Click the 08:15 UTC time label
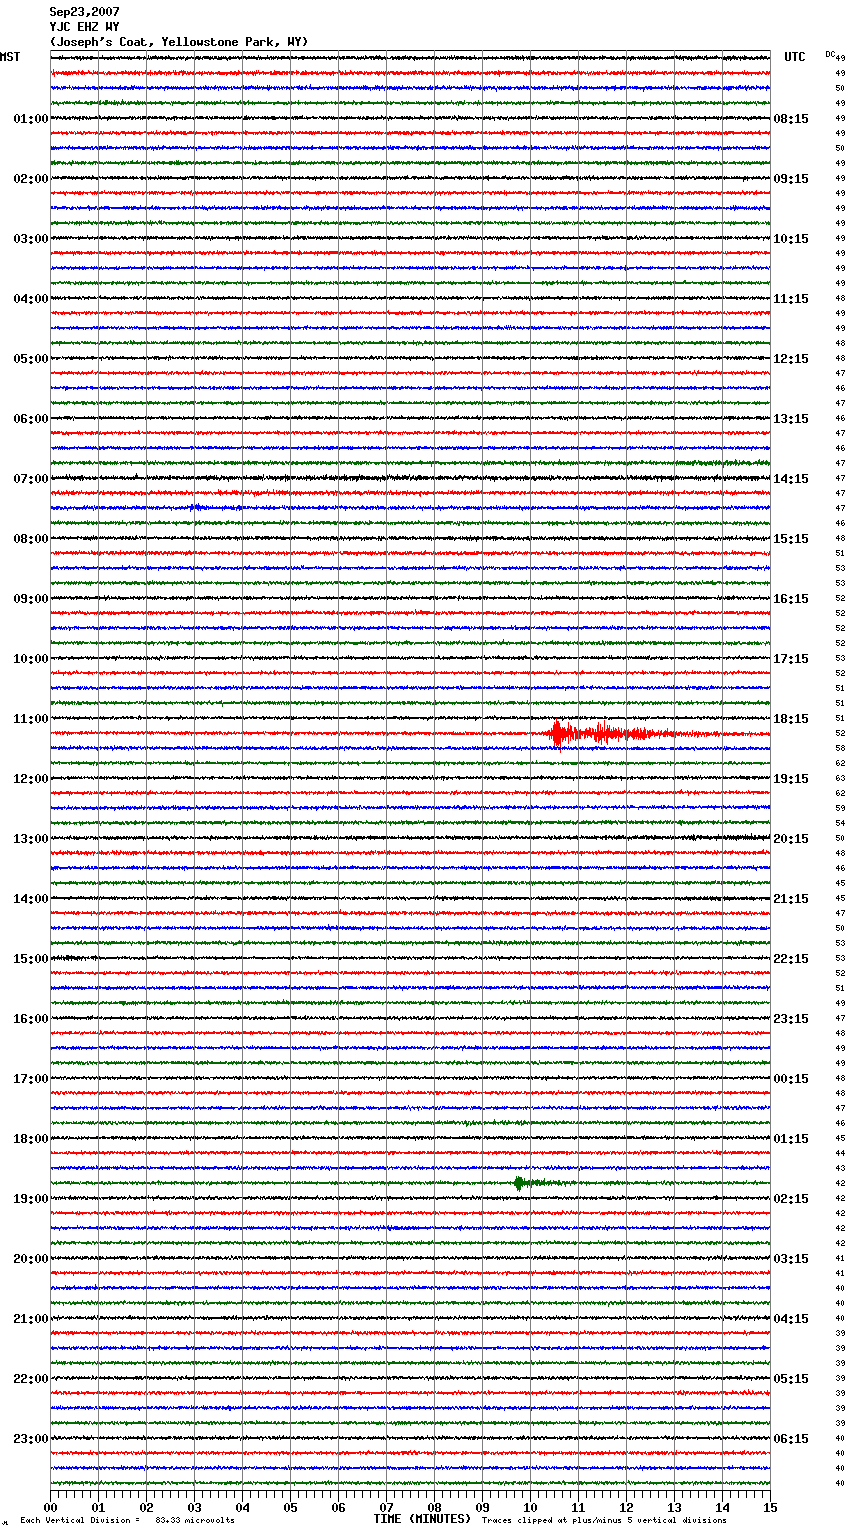850x1534 pixels. point(791,119)
